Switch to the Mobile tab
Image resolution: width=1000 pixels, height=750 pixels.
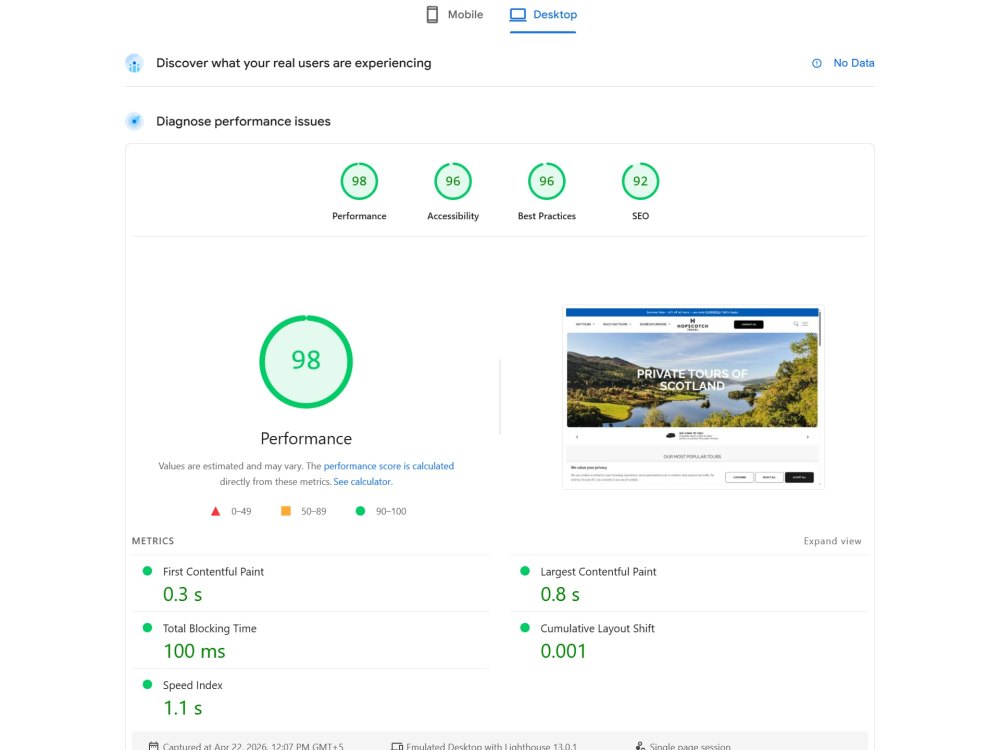455,15
